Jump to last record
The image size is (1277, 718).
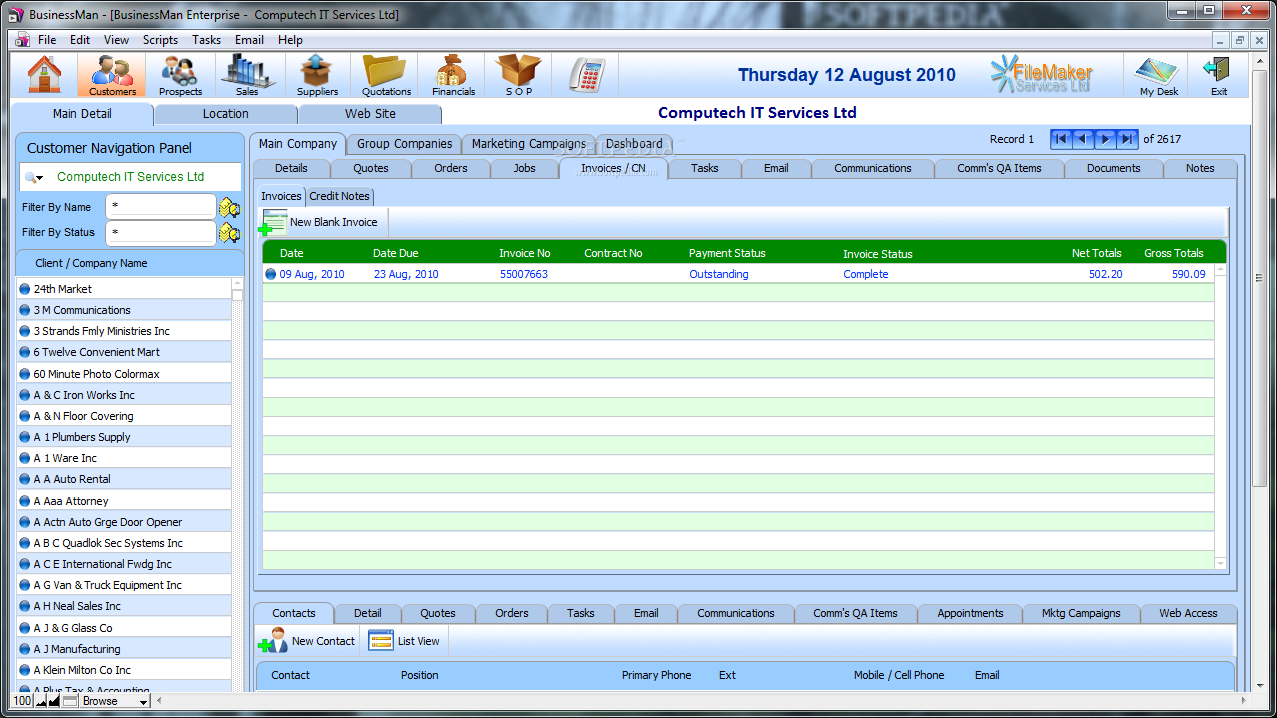1127,139
